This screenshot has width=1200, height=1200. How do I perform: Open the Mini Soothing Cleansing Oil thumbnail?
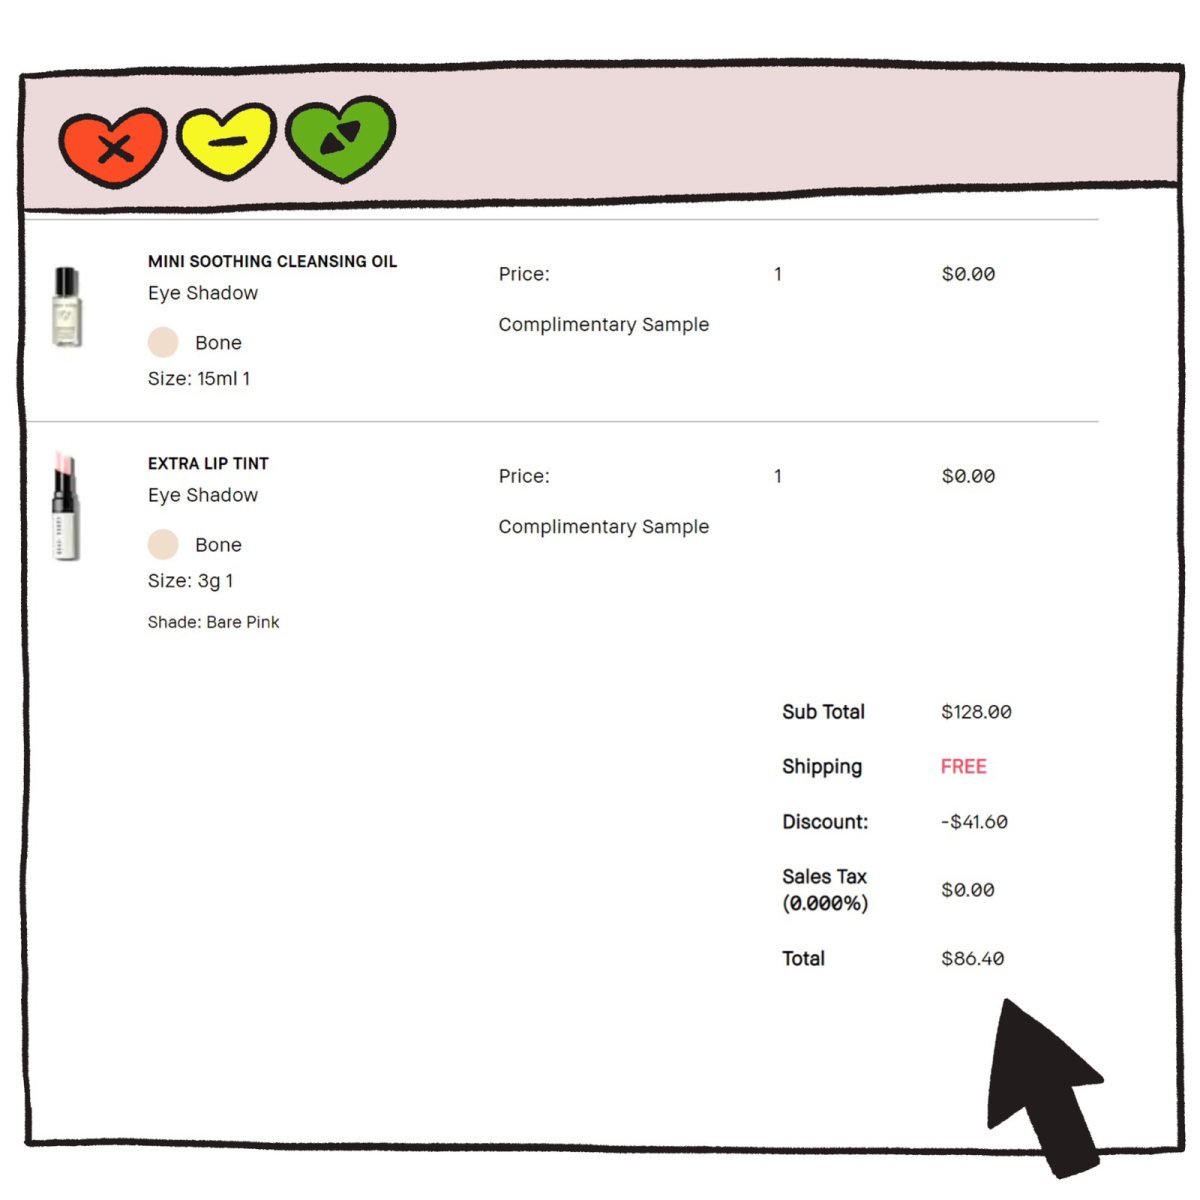pos(66,307)
